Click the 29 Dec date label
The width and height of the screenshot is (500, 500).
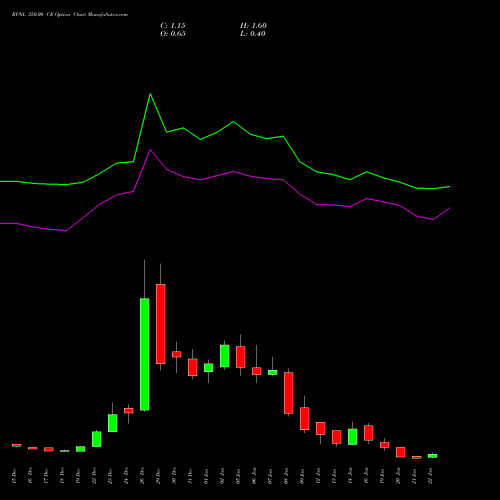[x=159, y=476]
